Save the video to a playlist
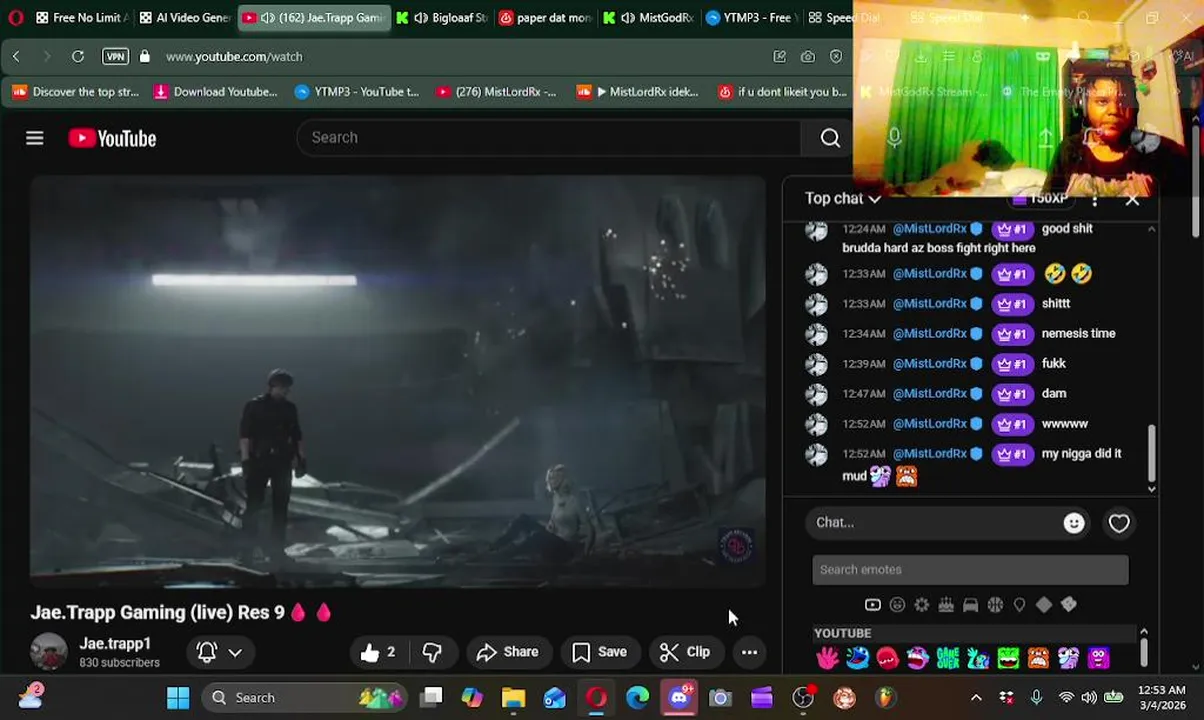Viewport: 1204px width, 720px height. coord(599,652)
